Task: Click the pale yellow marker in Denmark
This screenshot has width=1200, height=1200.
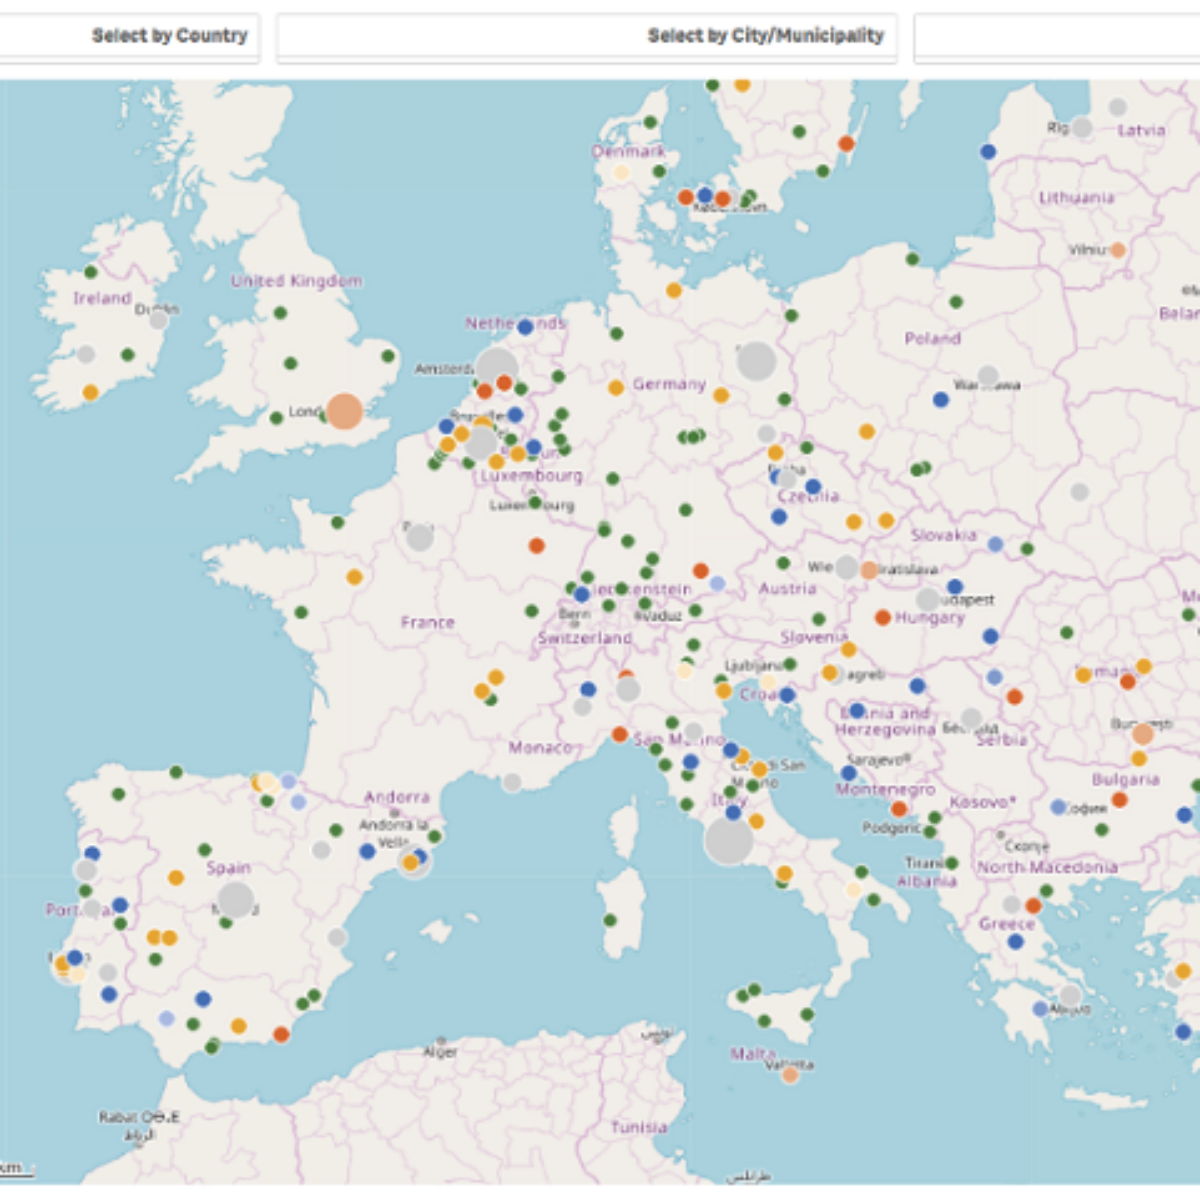Action: (621, 173)
